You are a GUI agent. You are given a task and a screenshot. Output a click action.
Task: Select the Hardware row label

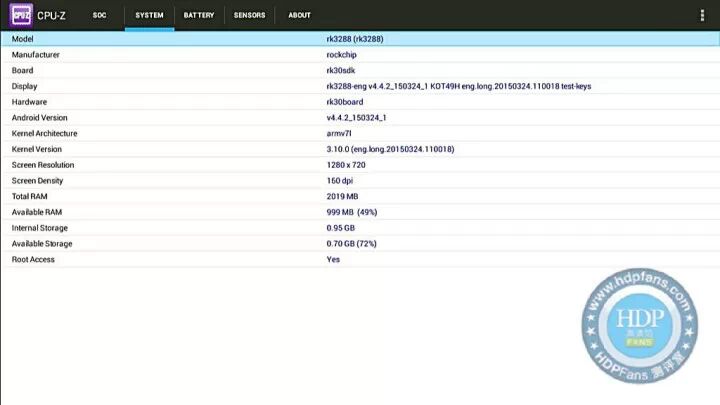29,102
